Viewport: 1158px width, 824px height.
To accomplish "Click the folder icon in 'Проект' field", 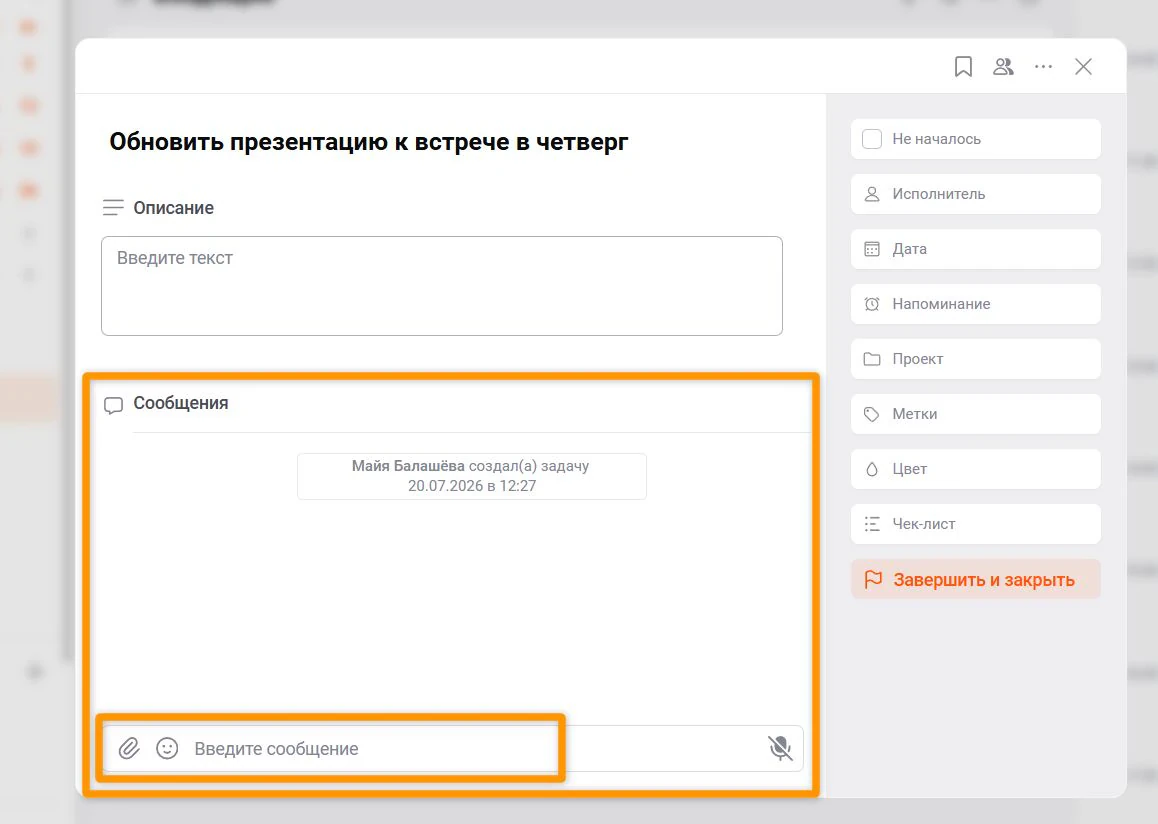I will 872,359.
